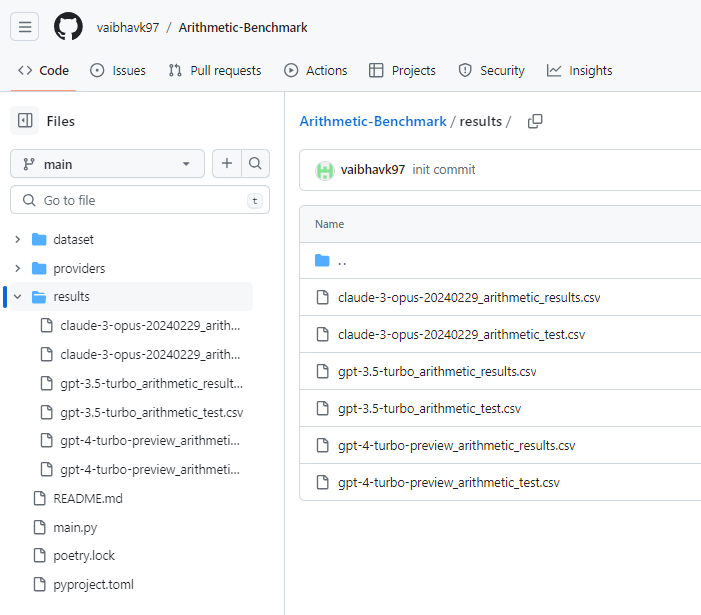701x615 pixels.
Task: Copy path using the copy icon
Action: [x=535, y=121]
